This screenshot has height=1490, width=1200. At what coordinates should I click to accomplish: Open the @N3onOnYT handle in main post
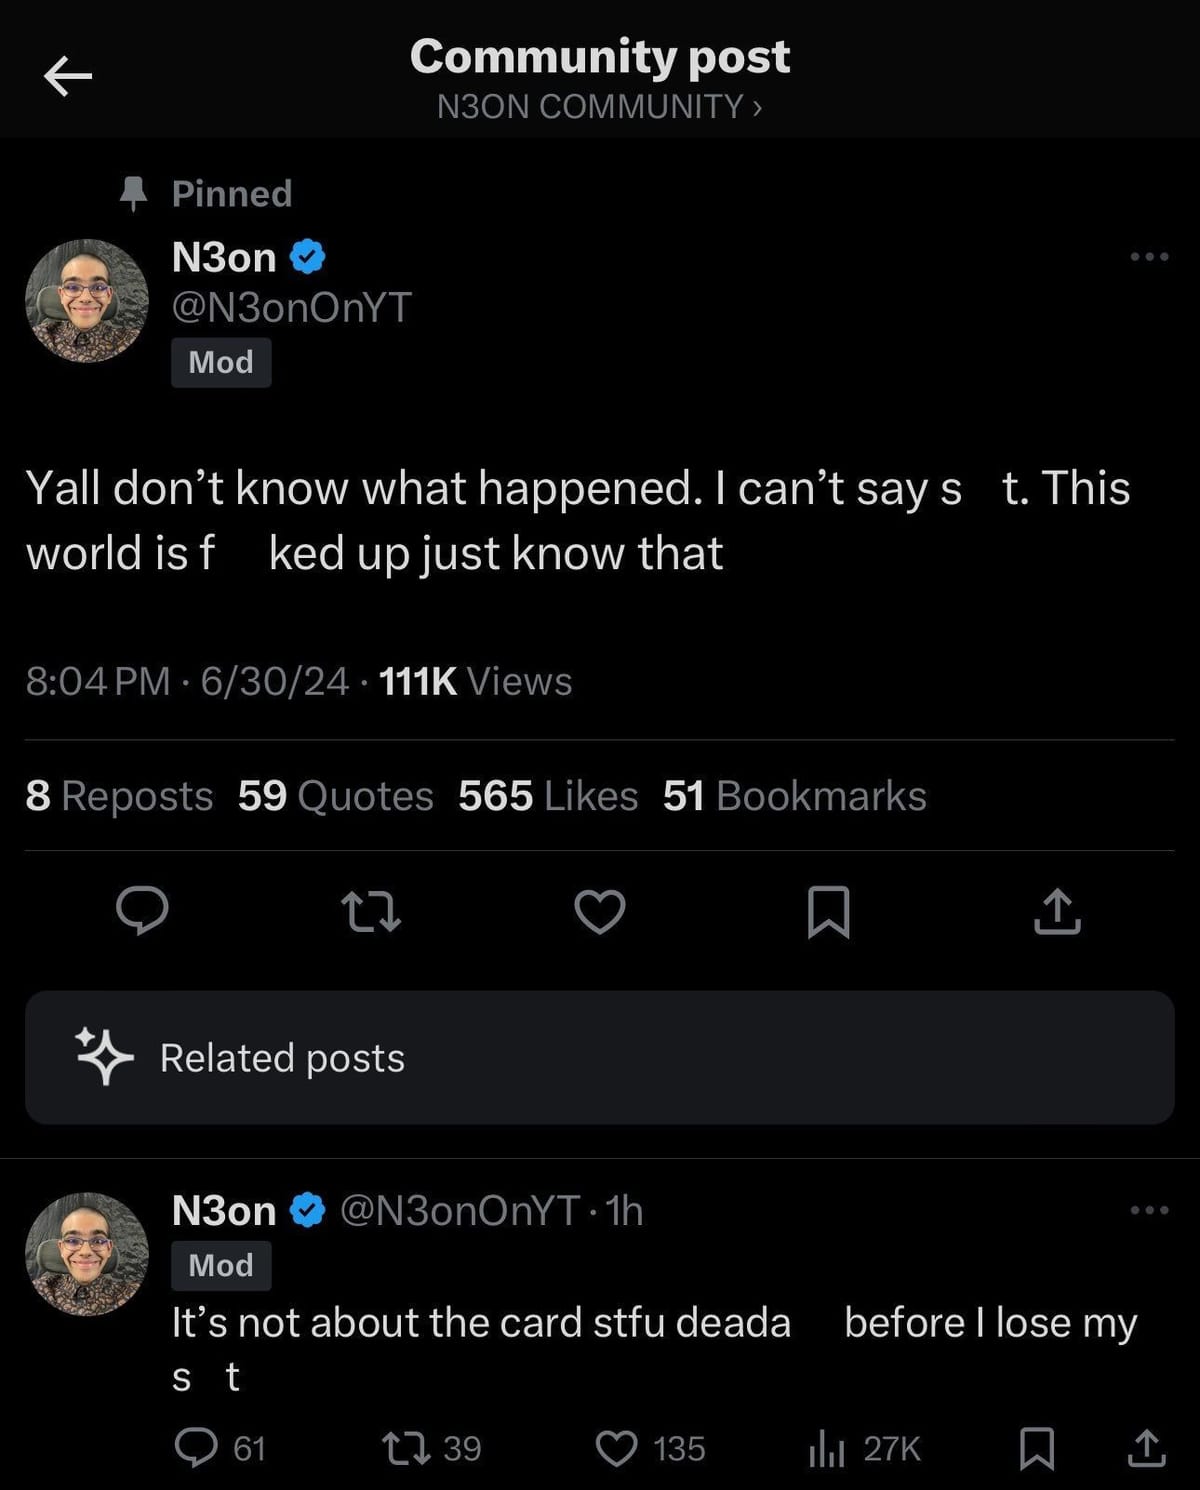292,307
